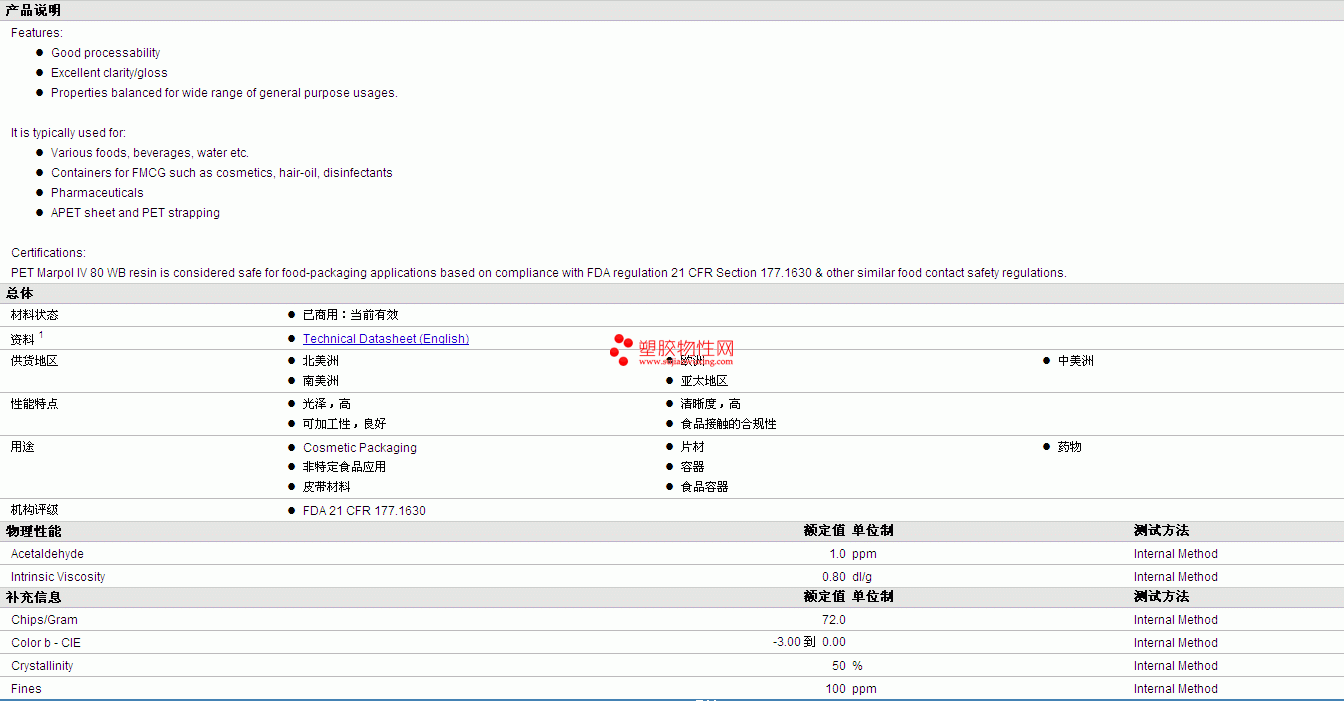Select the 'Good processability' feature text
Screen dimensions: 1344x701
(x=105, y=53)
